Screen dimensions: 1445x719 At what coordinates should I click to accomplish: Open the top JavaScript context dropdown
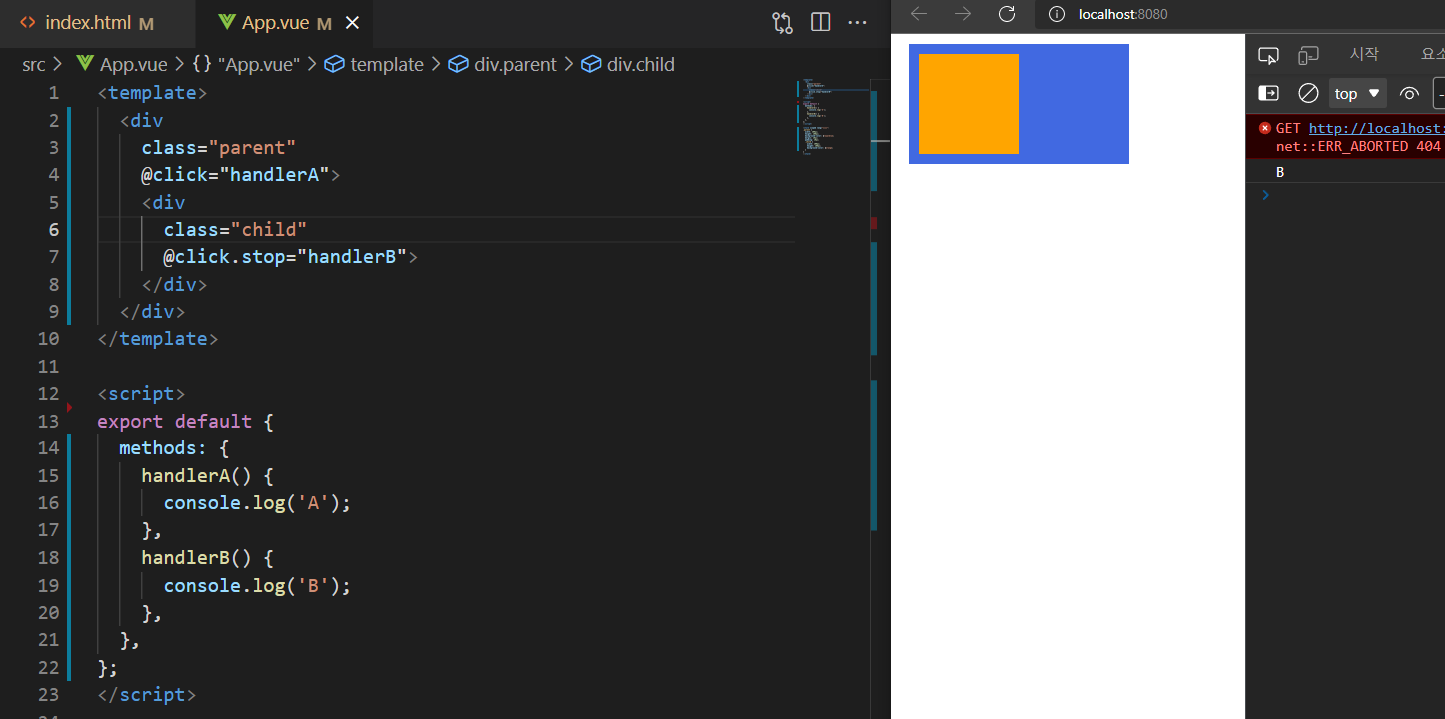[x=1357, y=93]
